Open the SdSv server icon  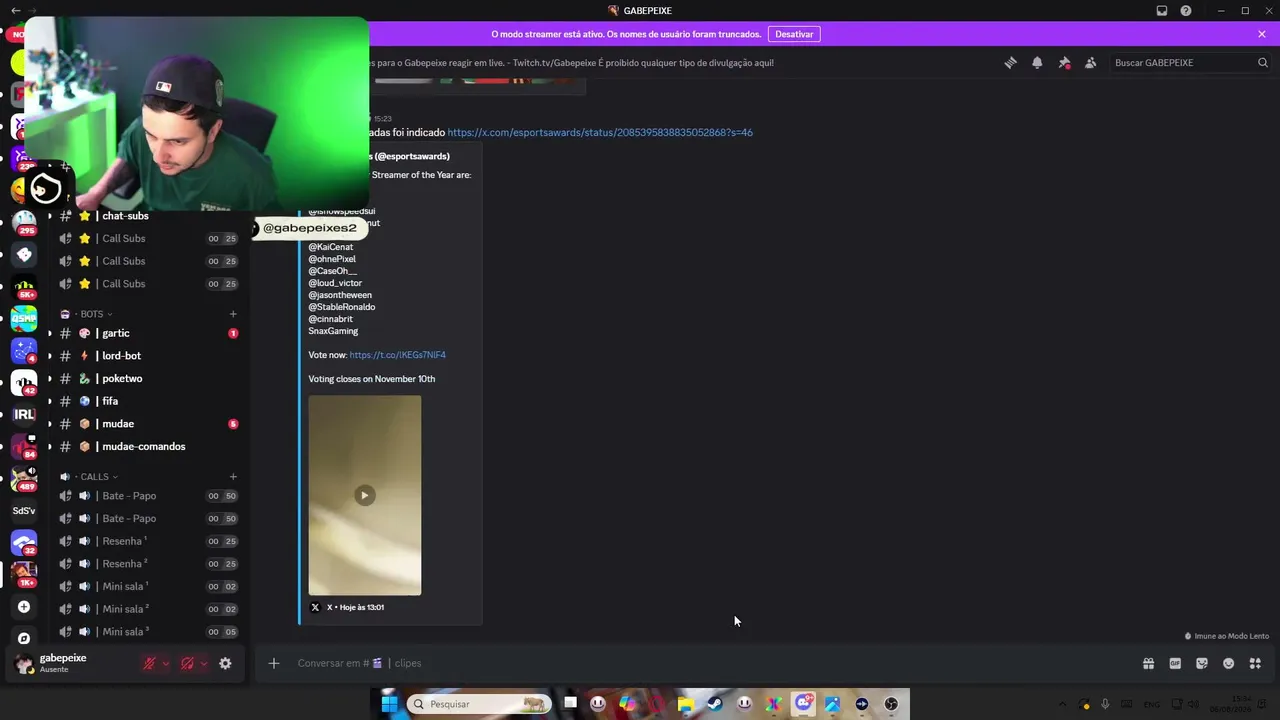(x=24, y=511)
